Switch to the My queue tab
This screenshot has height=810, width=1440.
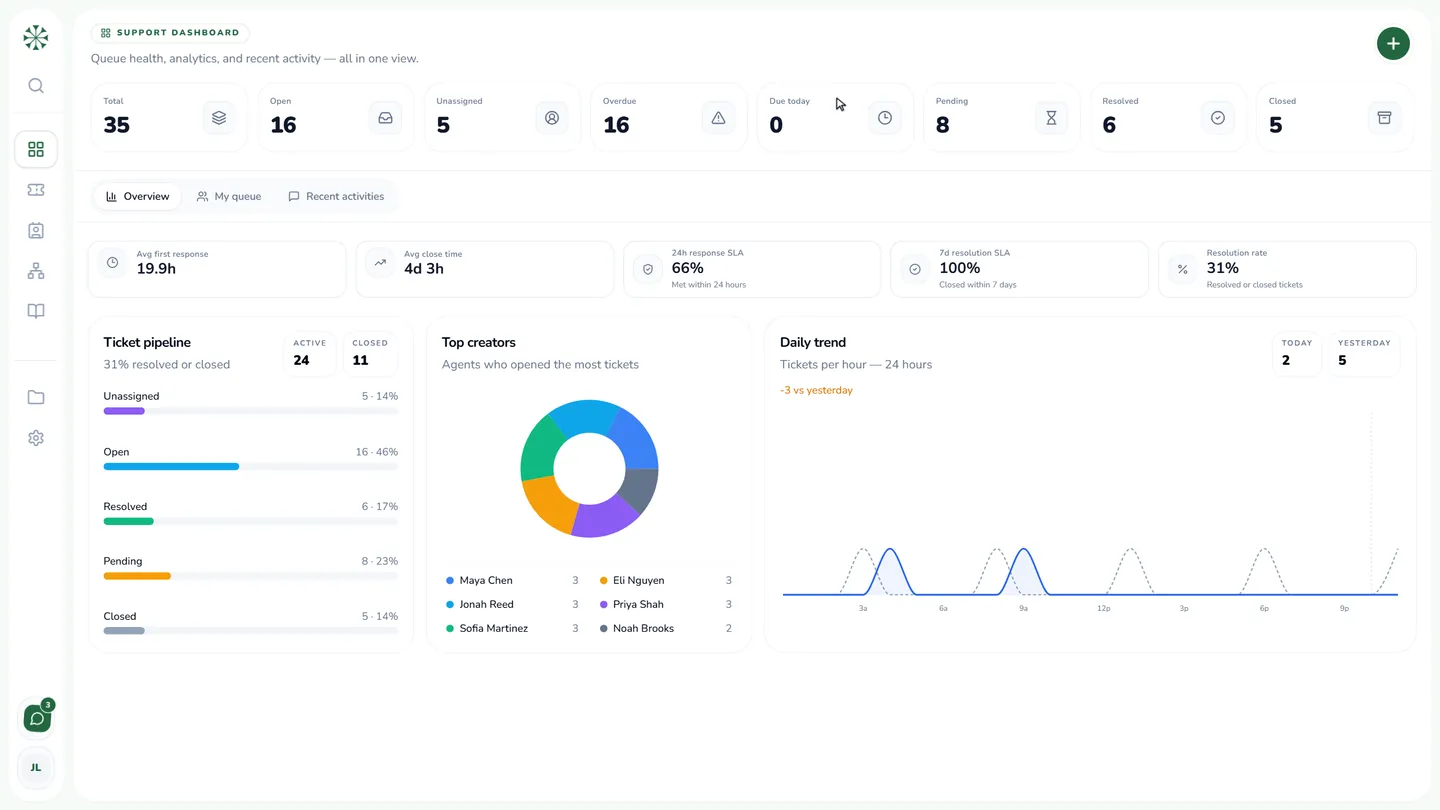click(229, 197)
